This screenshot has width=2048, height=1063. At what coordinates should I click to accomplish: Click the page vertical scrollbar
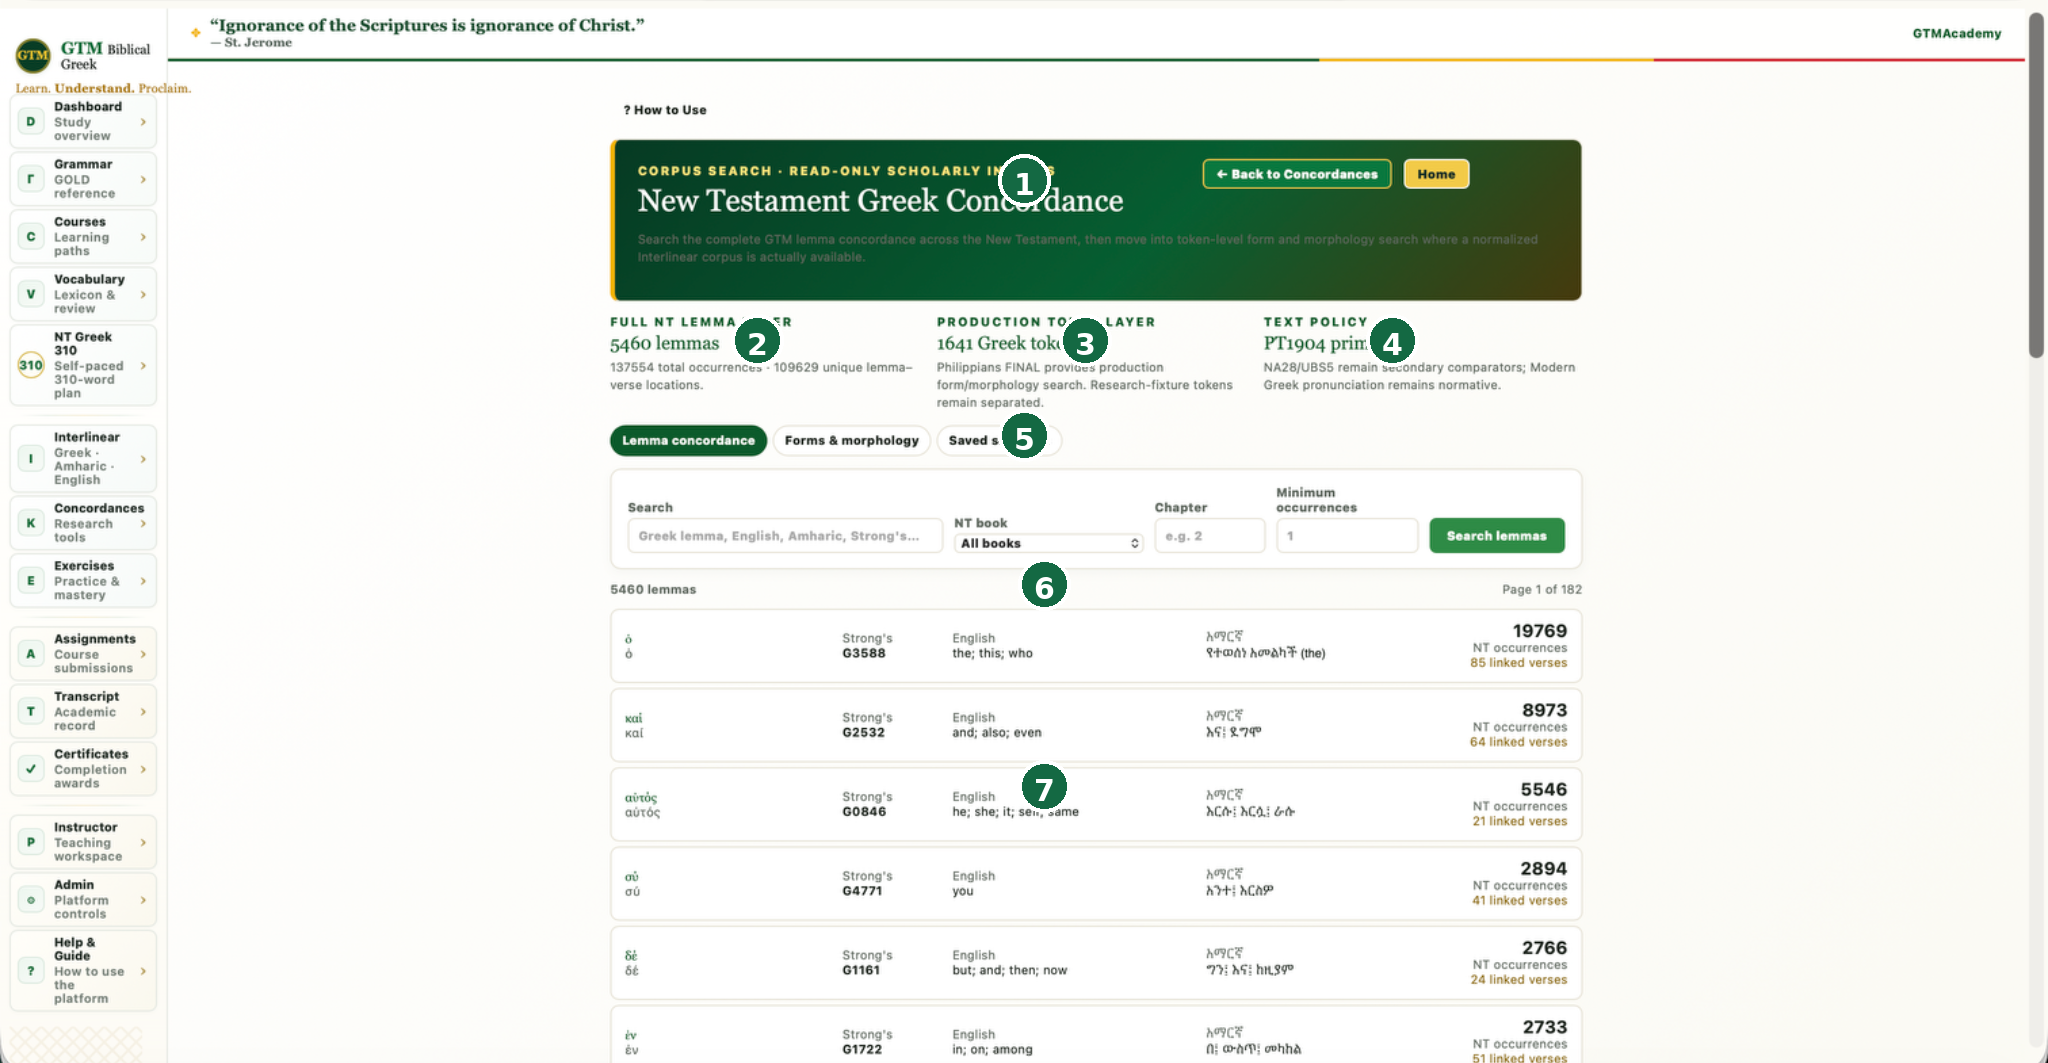2036,185
